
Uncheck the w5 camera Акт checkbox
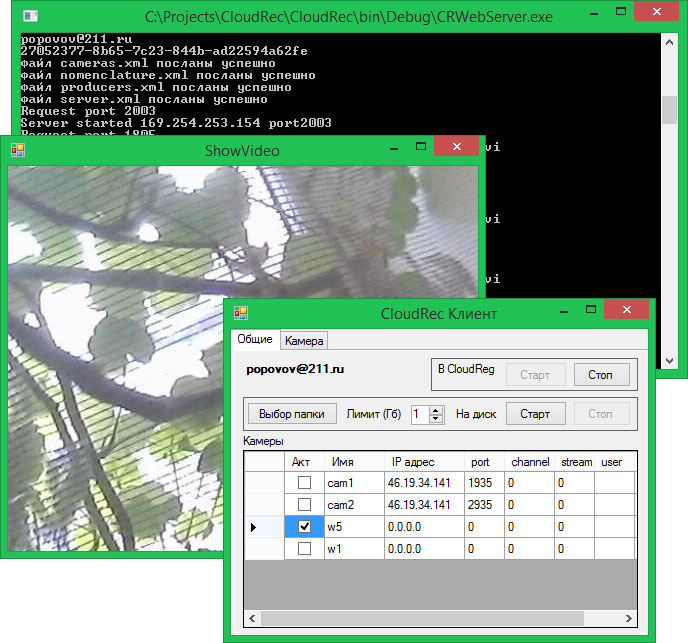point(304,527)
